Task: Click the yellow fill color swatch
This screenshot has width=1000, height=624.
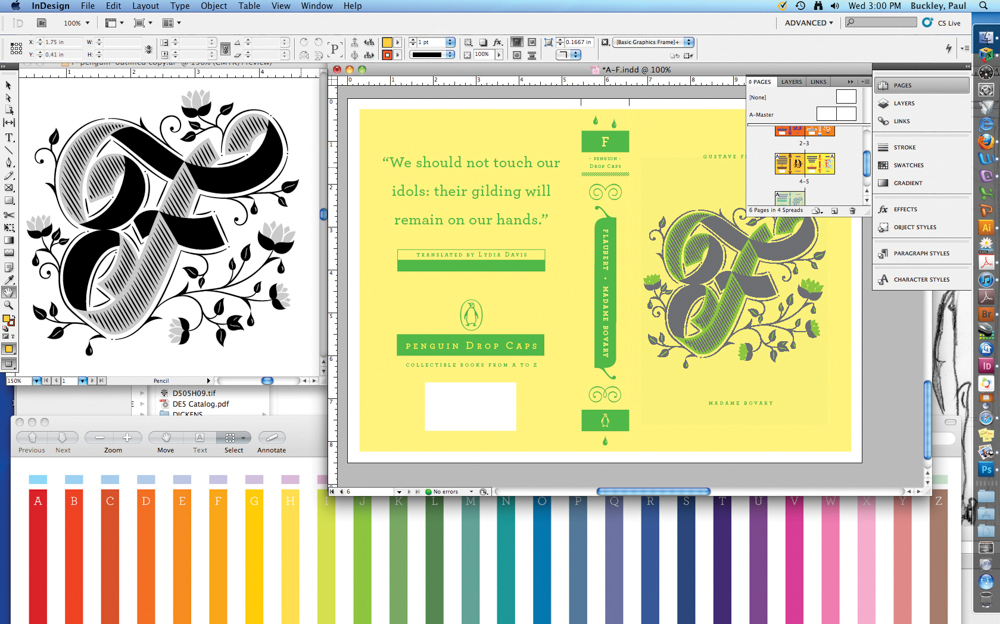Action: click(387, 42)
